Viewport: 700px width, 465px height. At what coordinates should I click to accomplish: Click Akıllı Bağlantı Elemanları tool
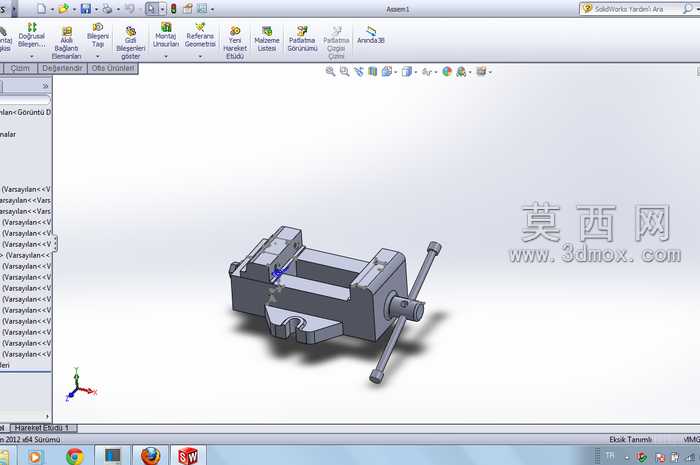[x=67, y=43]
